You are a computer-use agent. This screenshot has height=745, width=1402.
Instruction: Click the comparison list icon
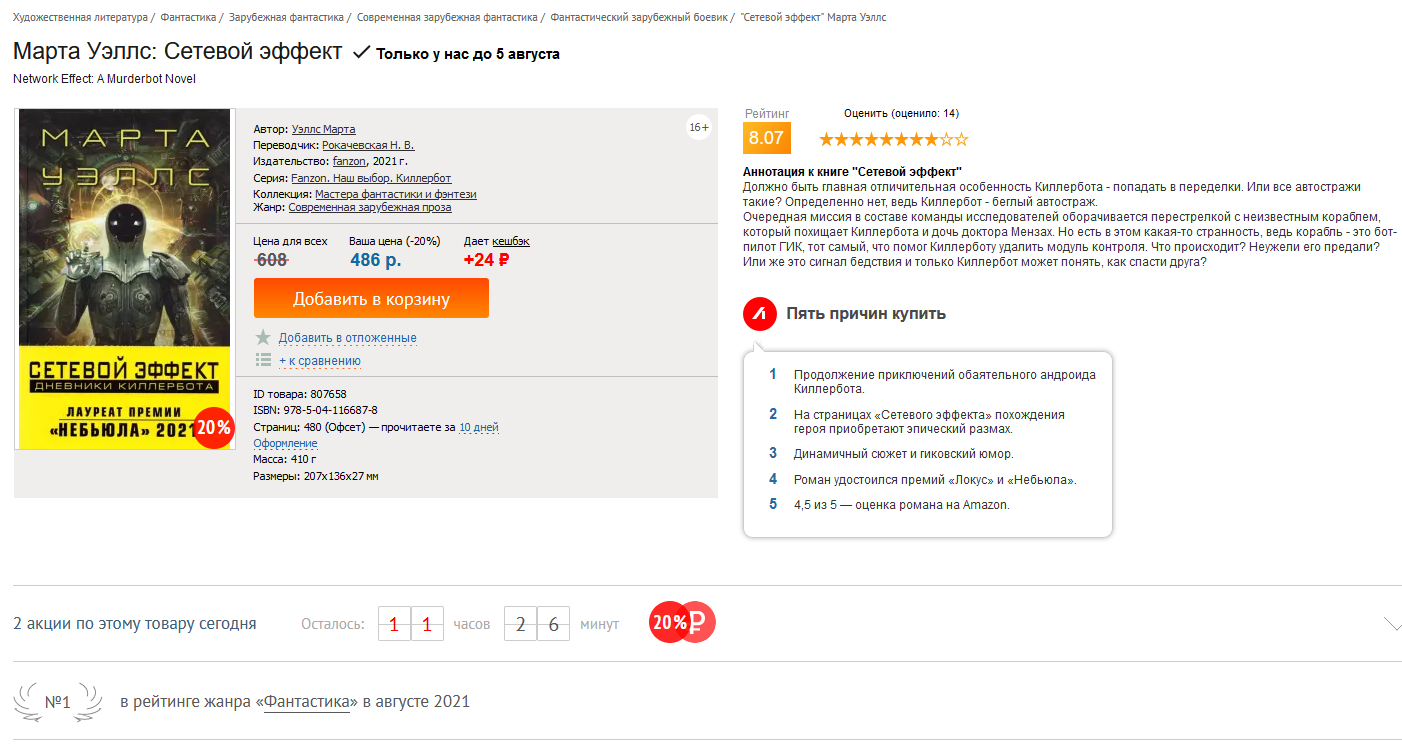(x=263, y=360)
